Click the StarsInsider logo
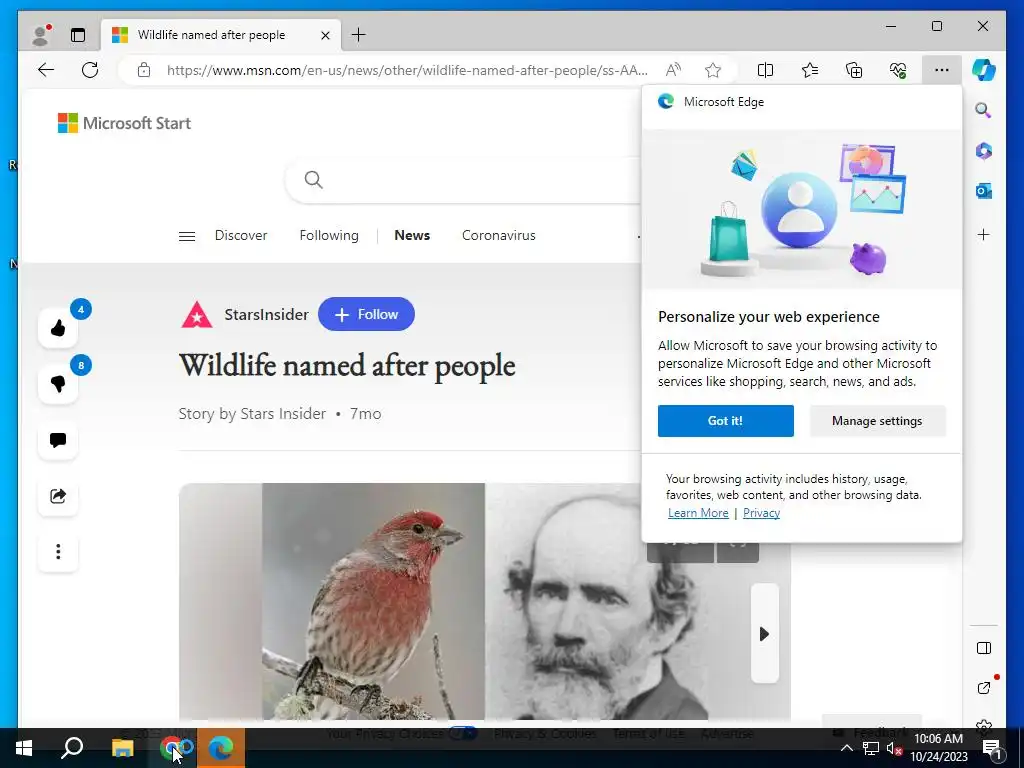This screenshot has height=768, width=1024. click(x=197, y=315)
